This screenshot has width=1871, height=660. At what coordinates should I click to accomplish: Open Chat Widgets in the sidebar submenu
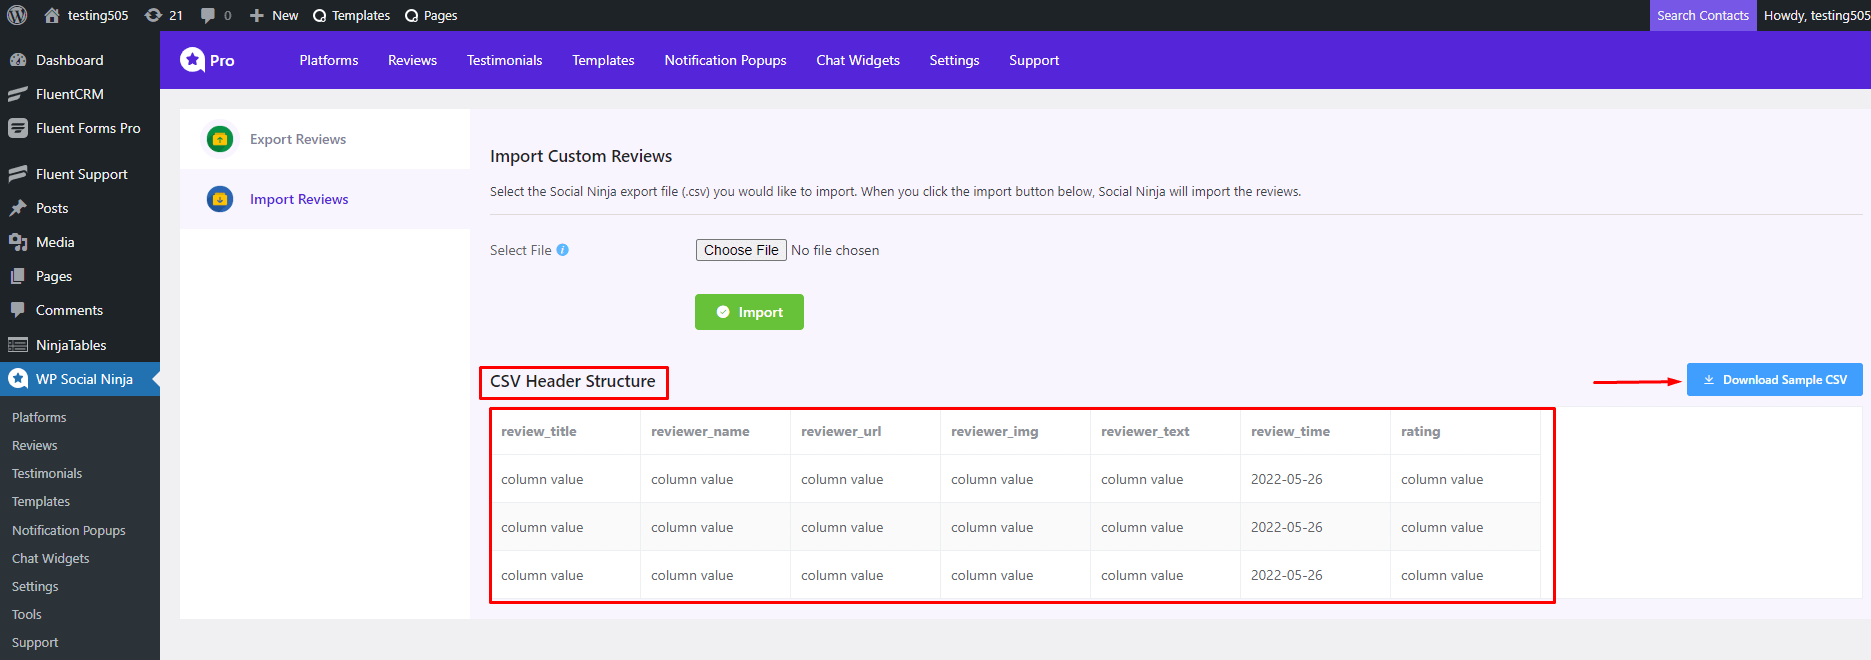(51, 558)
